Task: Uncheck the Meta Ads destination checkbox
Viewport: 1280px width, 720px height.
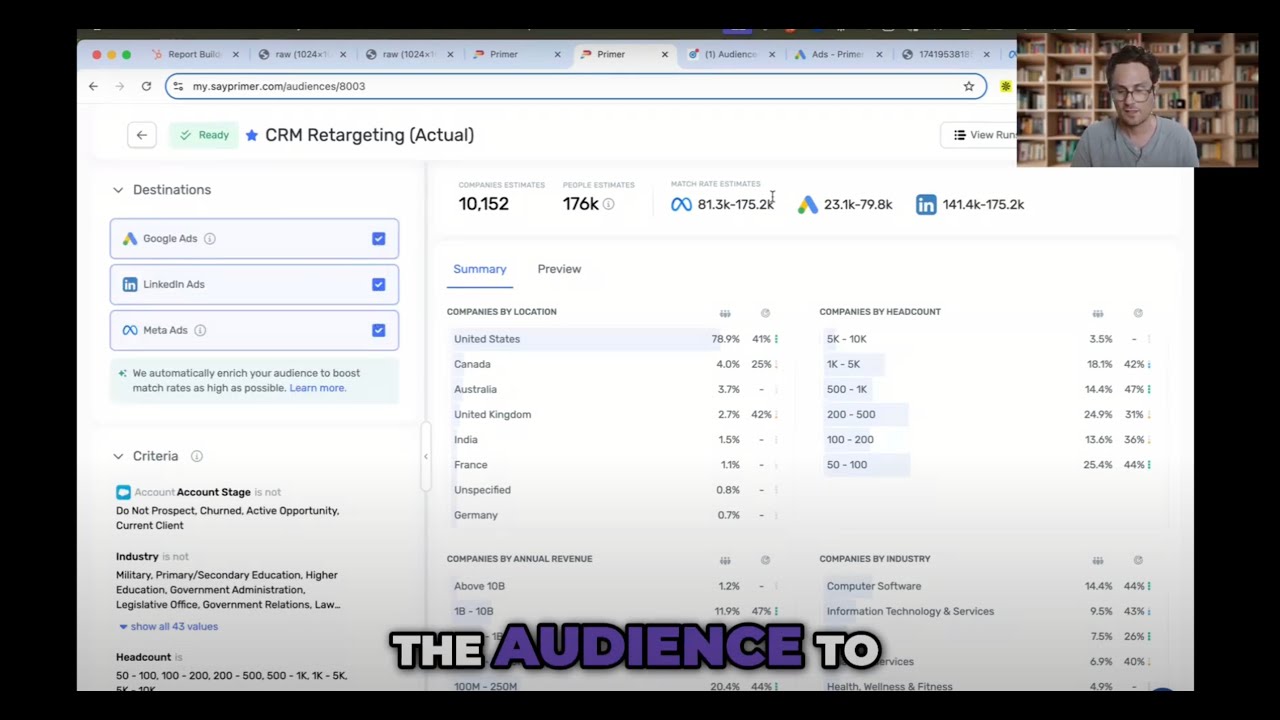Action: pyautogui.click(x=378, y=330)
